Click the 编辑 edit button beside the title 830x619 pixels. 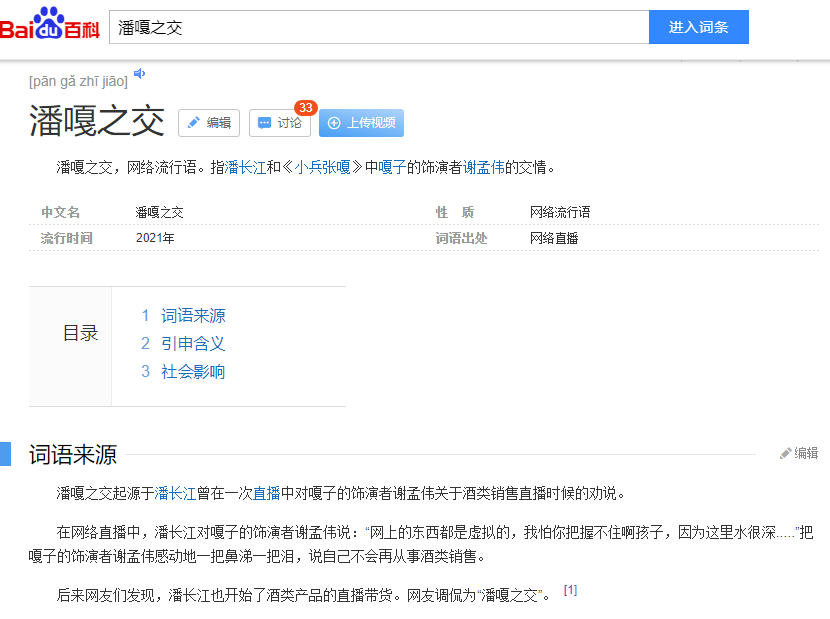[209, 123]
